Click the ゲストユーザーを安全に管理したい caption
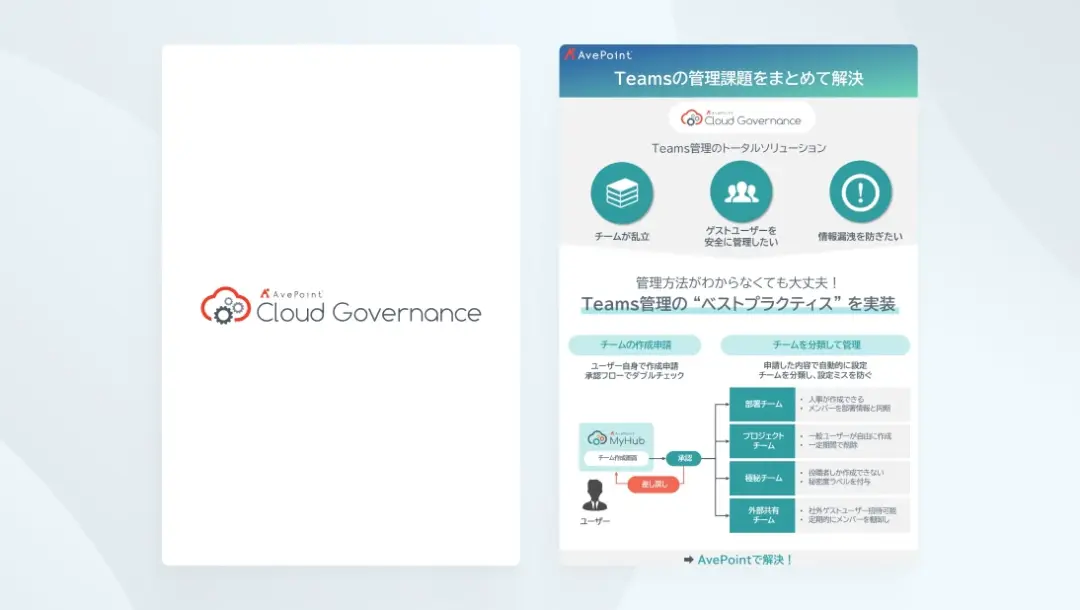The image size is (1080, 610). [x=741, y=236]
